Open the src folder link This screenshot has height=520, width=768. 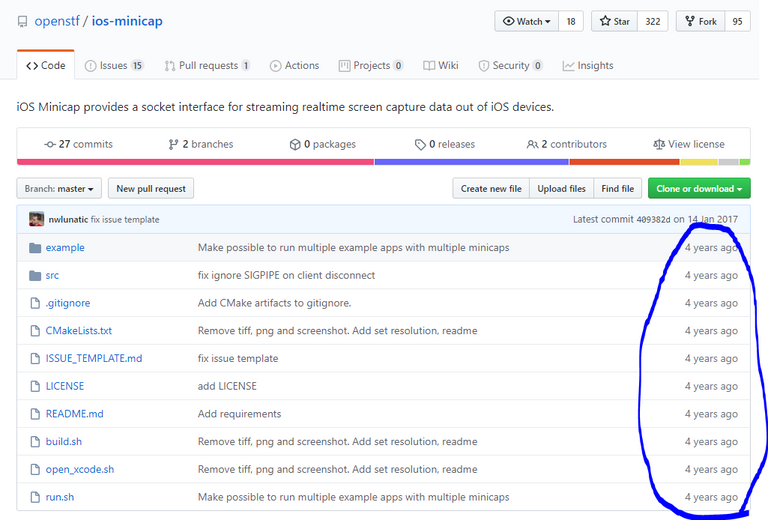52,276
